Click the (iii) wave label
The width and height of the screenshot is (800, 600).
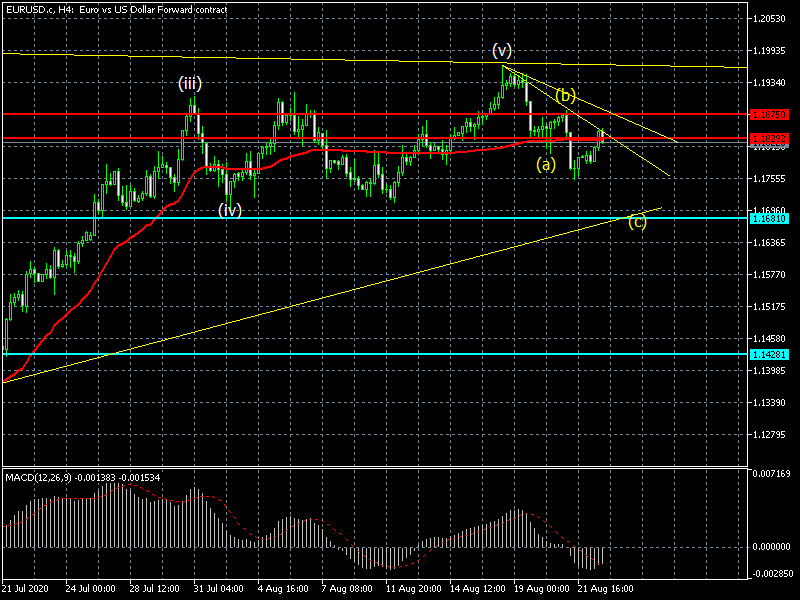(191, 83)
